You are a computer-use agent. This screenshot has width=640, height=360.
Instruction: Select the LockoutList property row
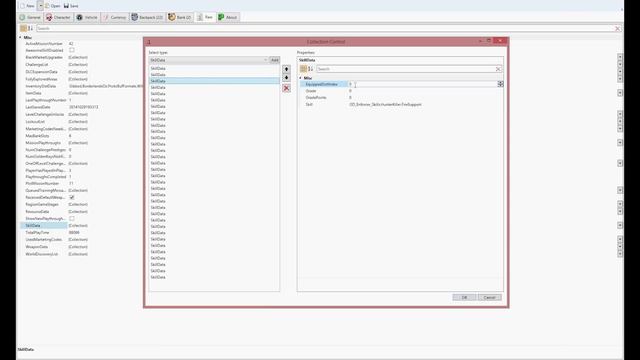pyautogui.click(x=35, y=122)
